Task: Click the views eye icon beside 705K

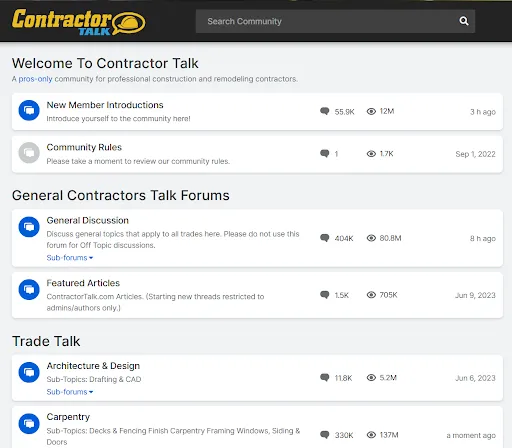Action: pos(371,295)
